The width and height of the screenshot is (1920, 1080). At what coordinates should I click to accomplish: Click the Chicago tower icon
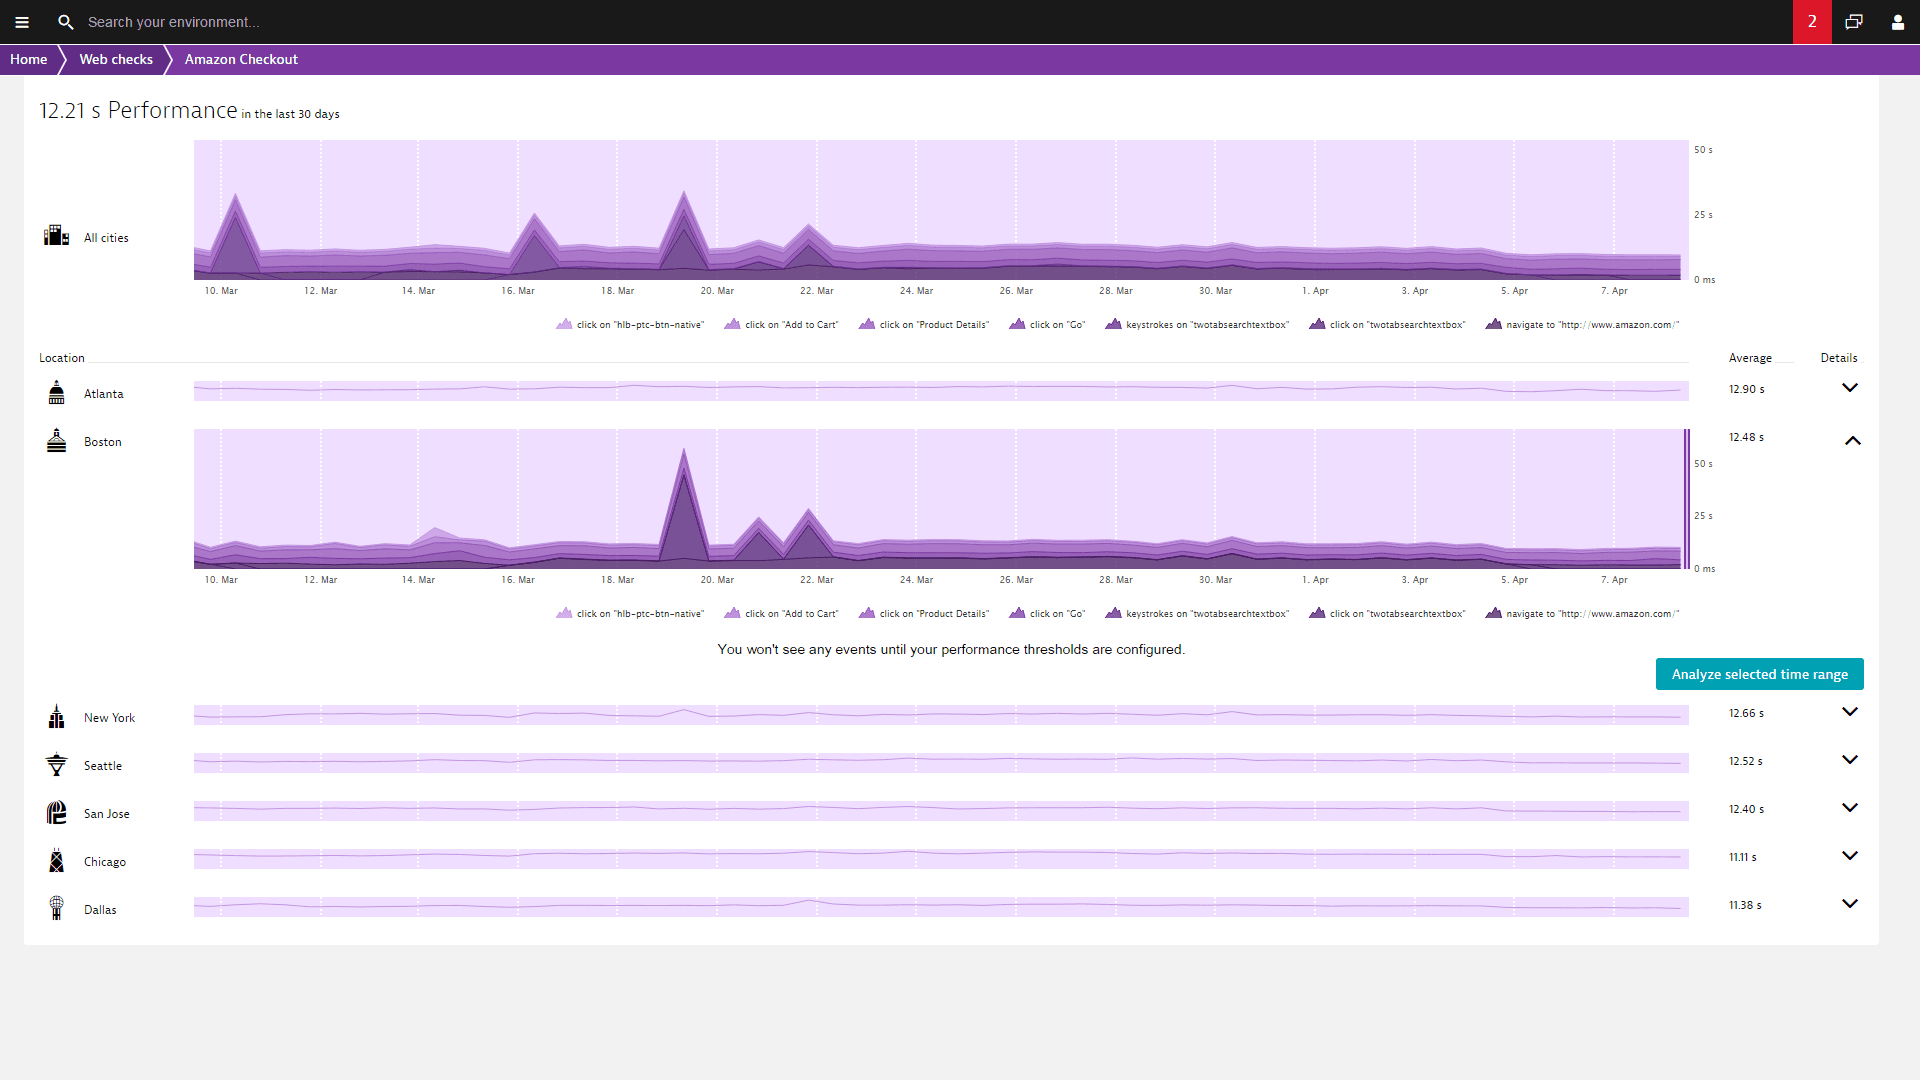(57, 860)
